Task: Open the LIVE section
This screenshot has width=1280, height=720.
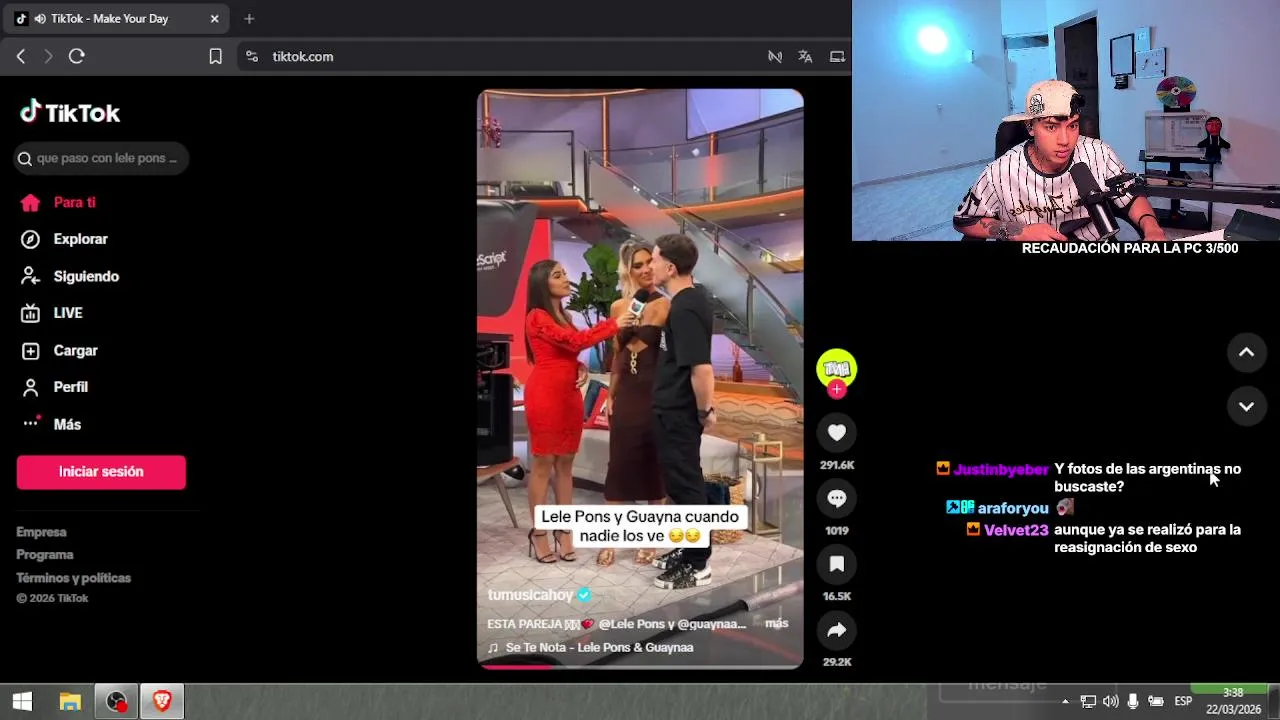Action: click(52, 313)
